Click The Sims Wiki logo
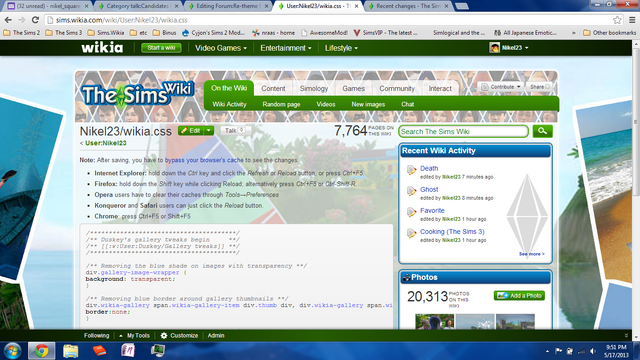The width and height of the screenshot is (640, 360). [137, 94]
